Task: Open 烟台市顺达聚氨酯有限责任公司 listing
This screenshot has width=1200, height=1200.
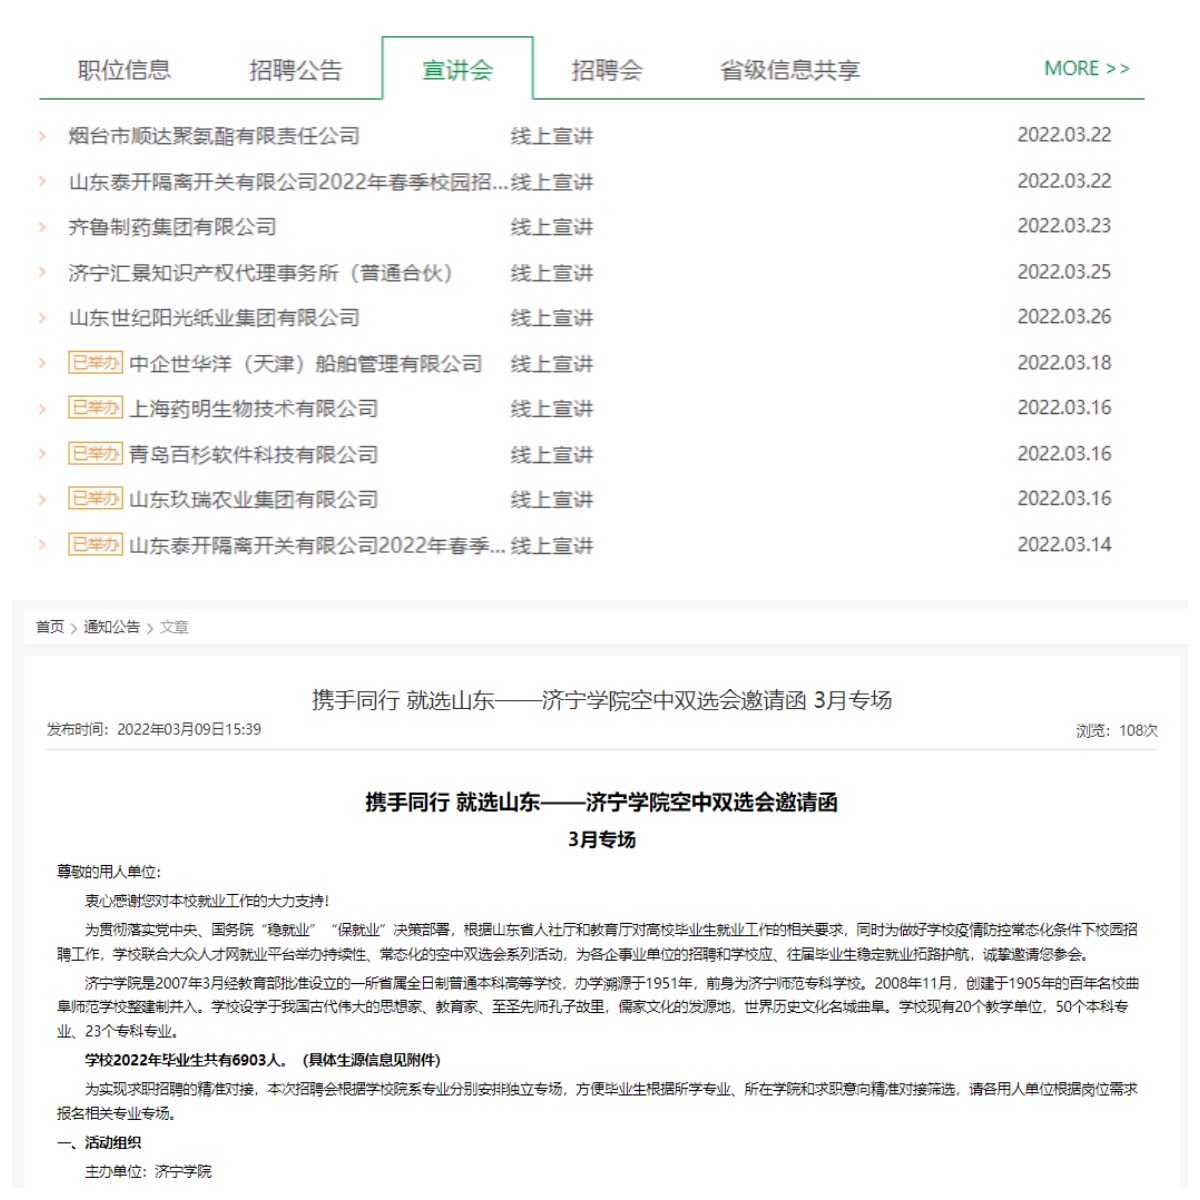Action: tap(214, 136)
